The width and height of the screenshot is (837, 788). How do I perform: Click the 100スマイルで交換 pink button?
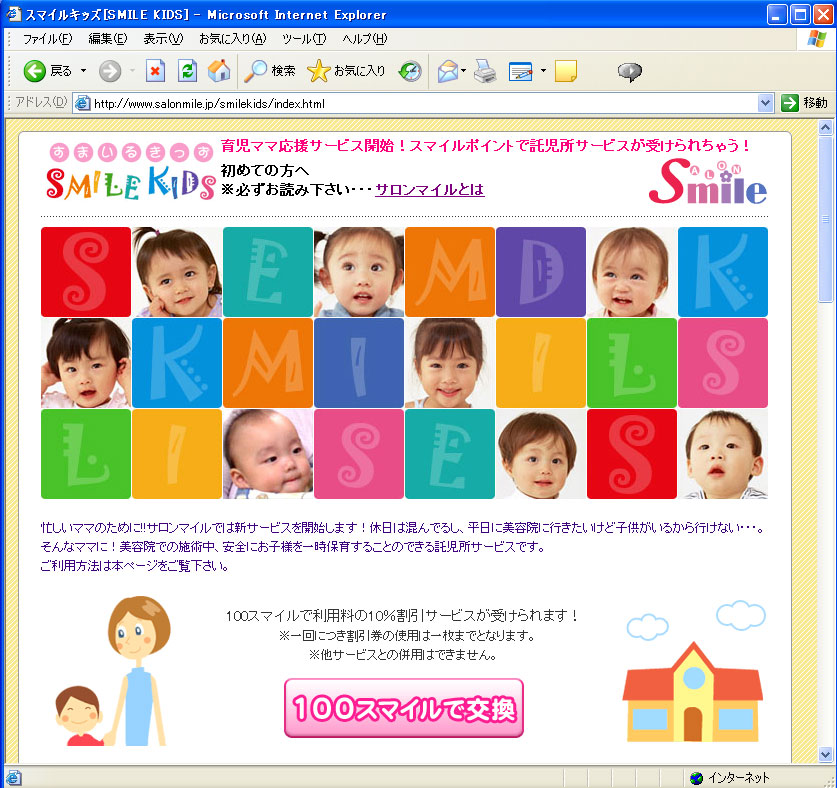point(404,708)
